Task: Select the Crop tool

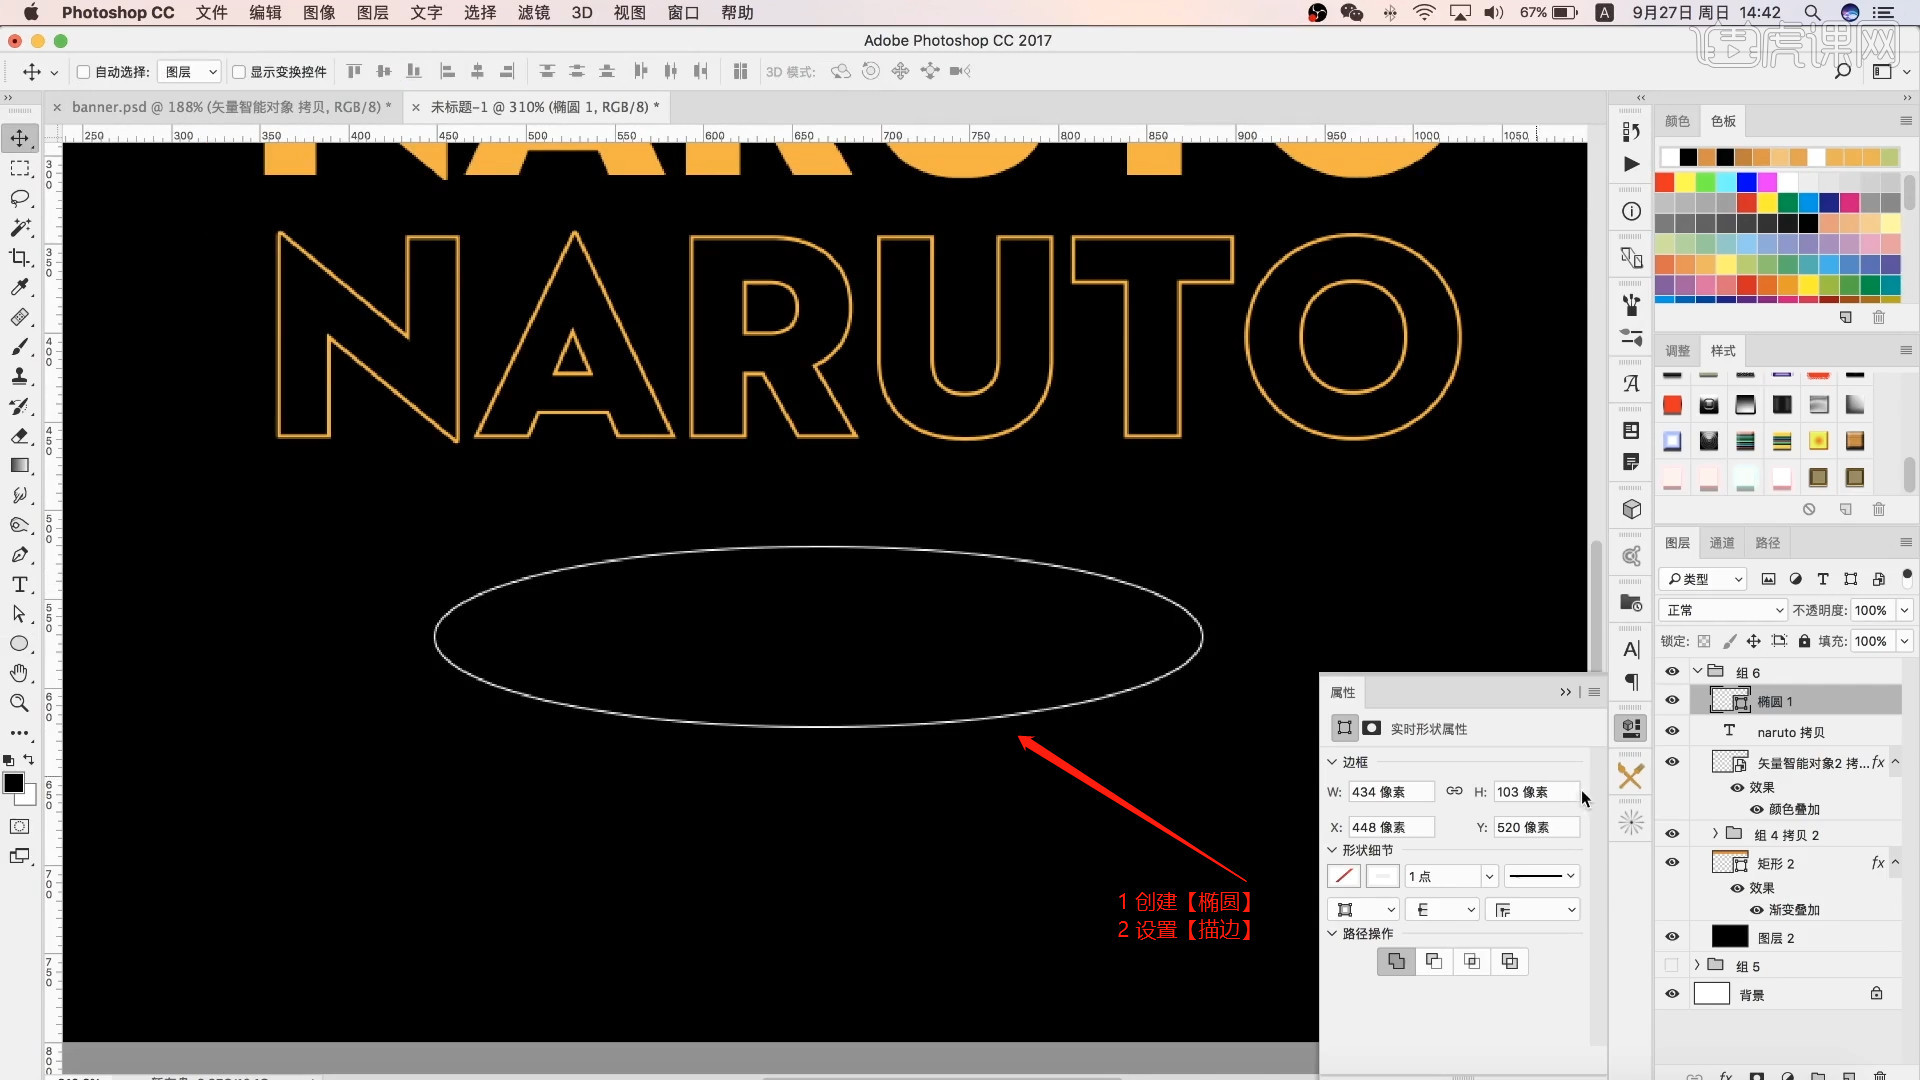Action: 20,258
